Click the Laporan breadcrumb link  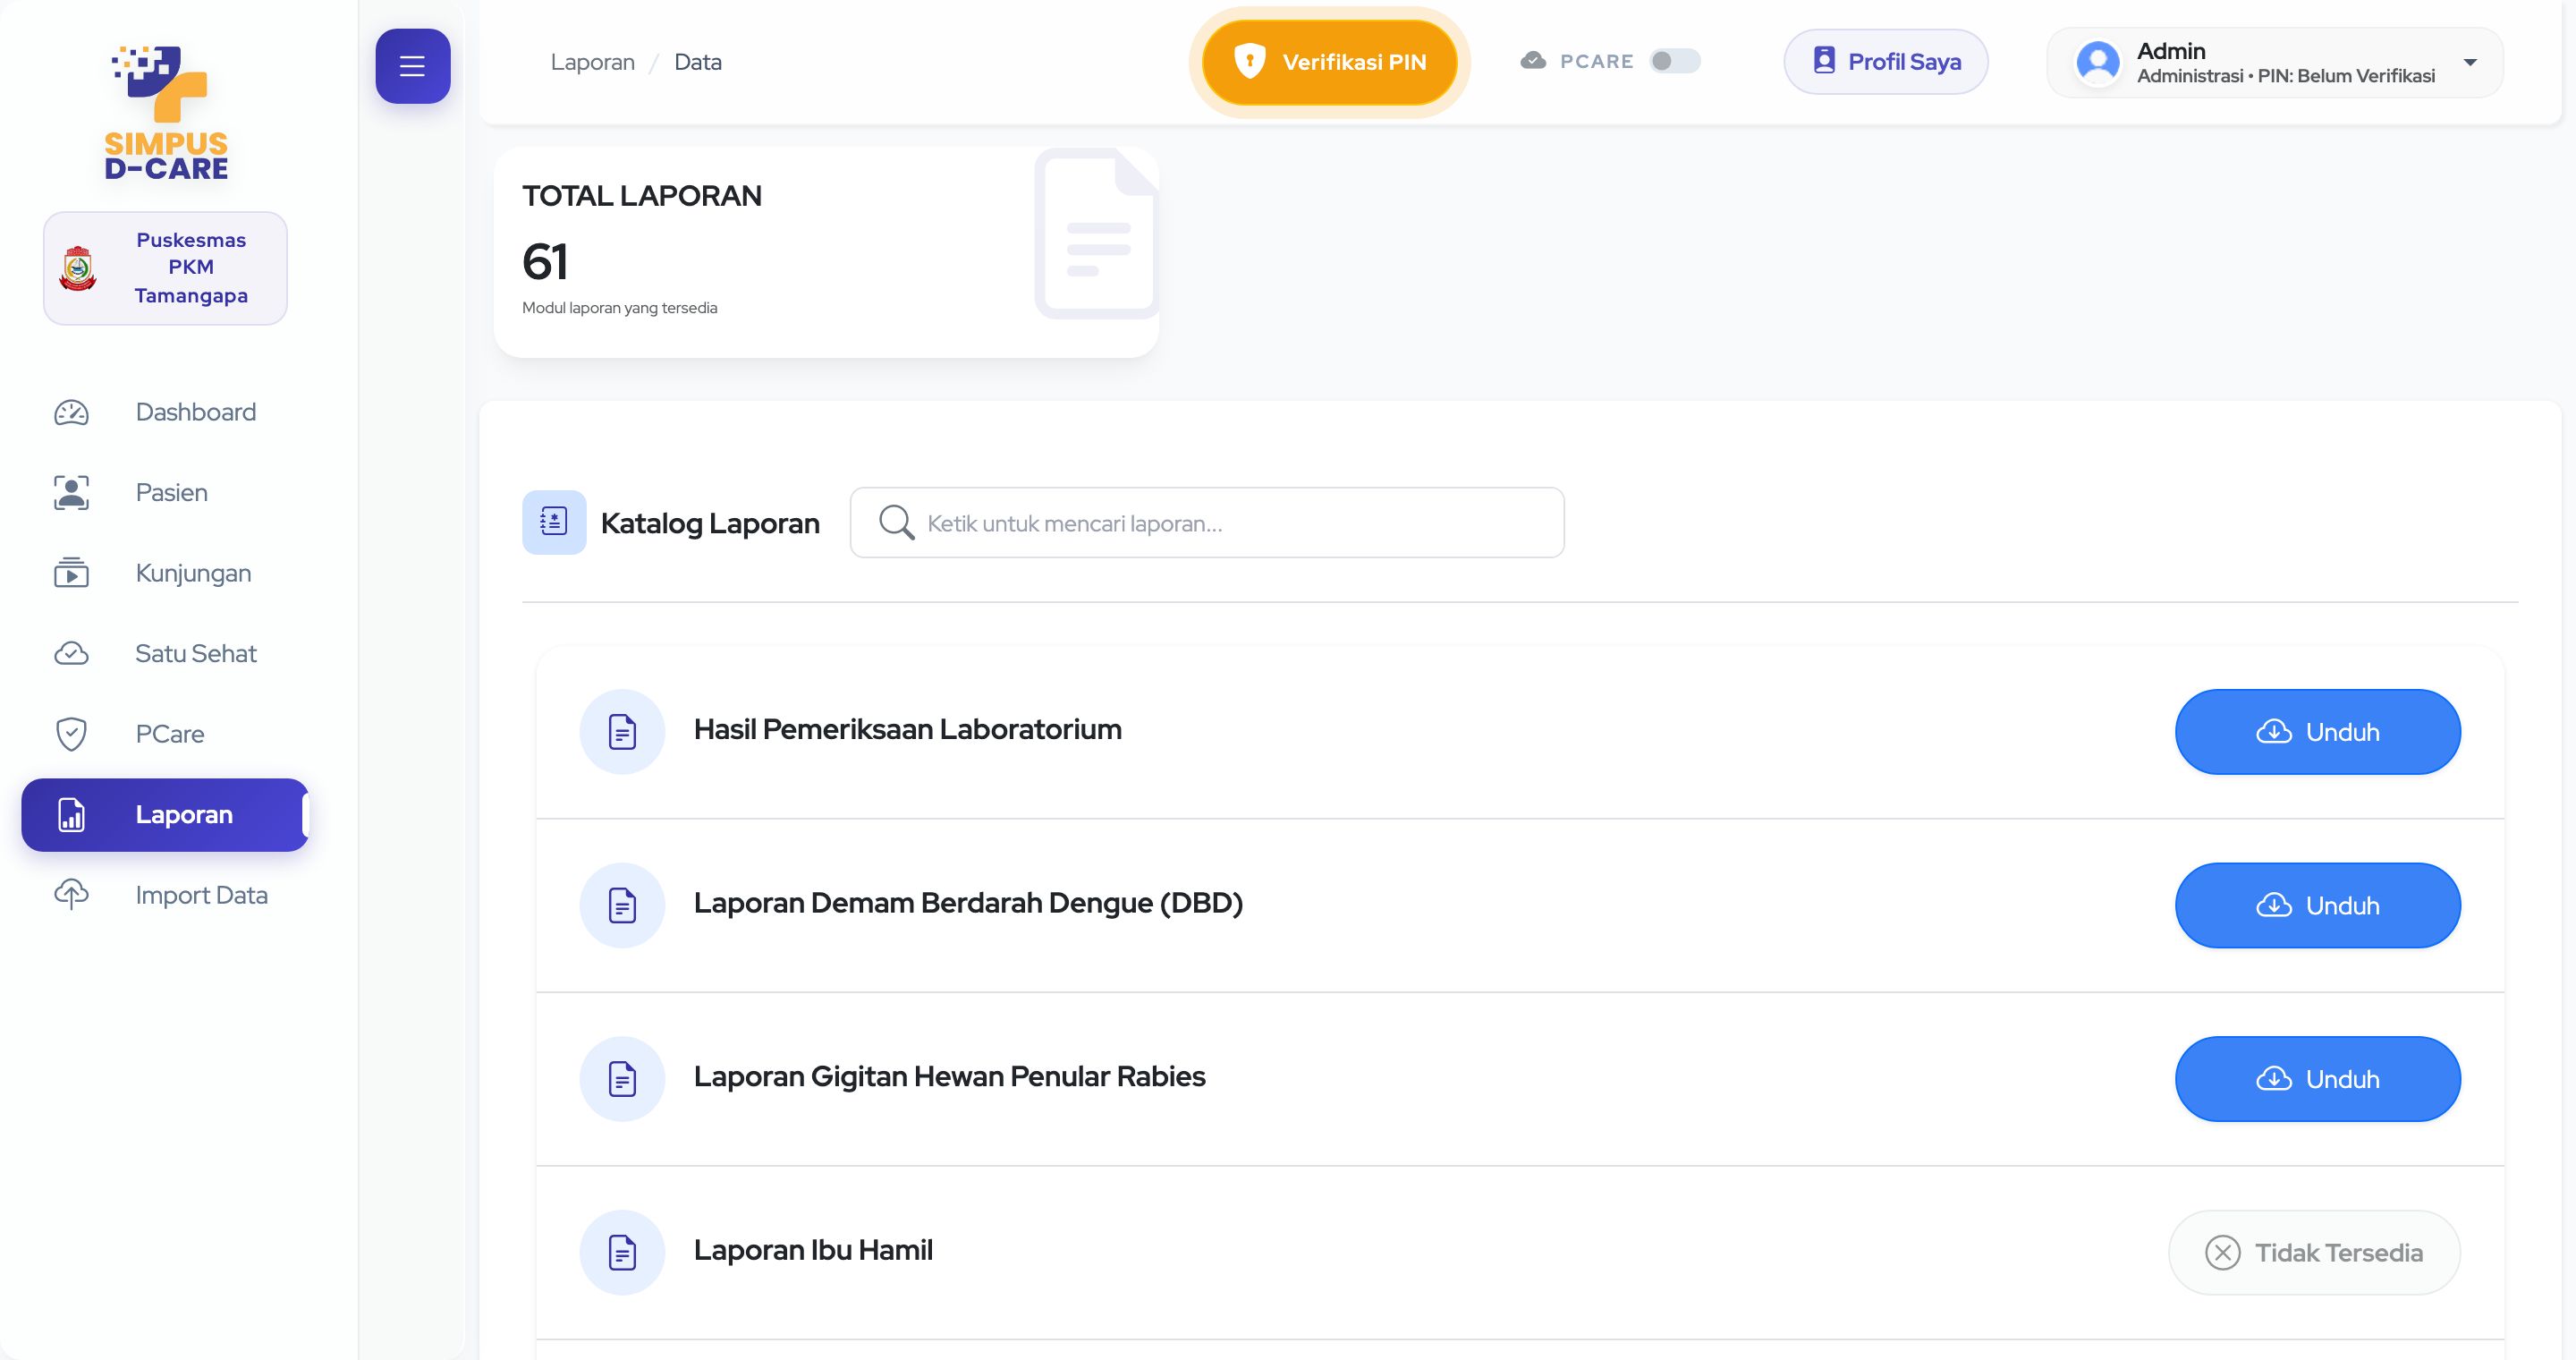tap(592, 62)
